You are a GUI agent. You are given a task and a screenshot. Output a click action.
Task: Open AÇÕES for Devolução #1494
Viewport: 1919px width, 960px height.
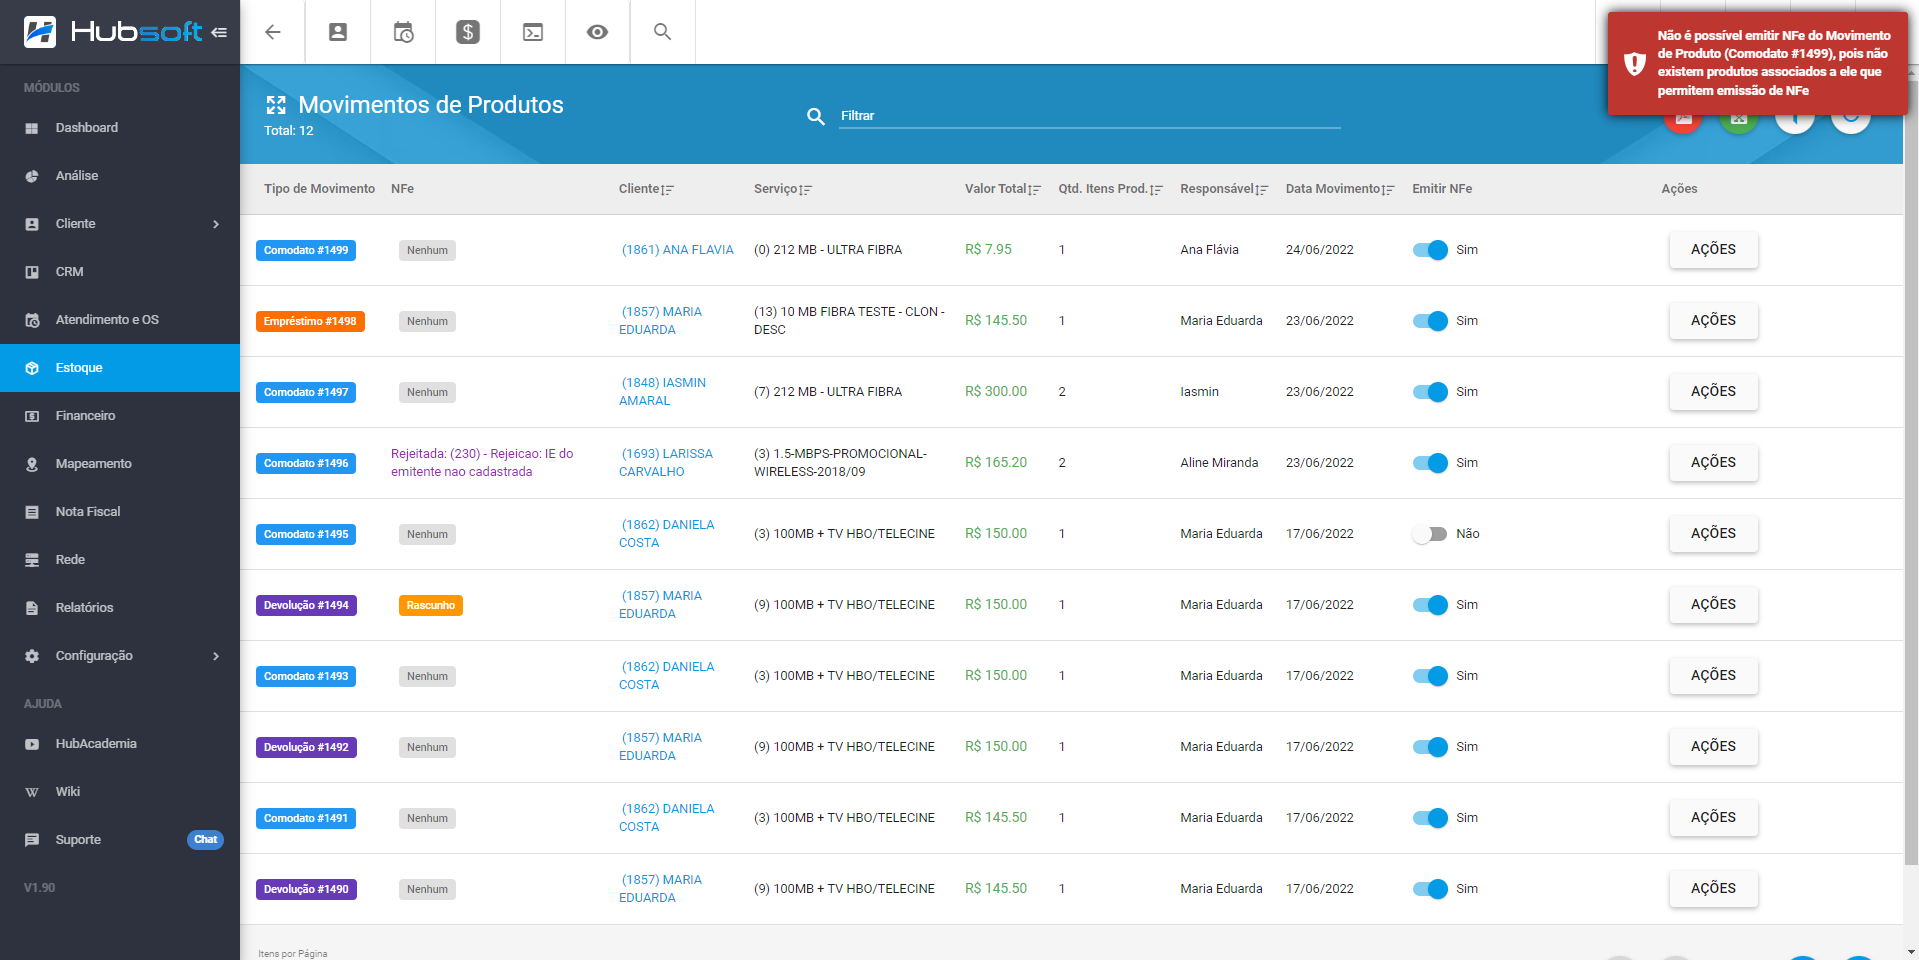click(x=1713, y=605)
